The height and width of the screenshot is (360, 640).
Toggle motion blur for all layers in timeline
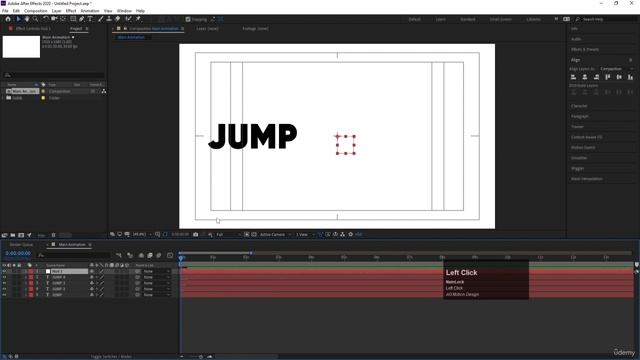click(x=159, y=255)
